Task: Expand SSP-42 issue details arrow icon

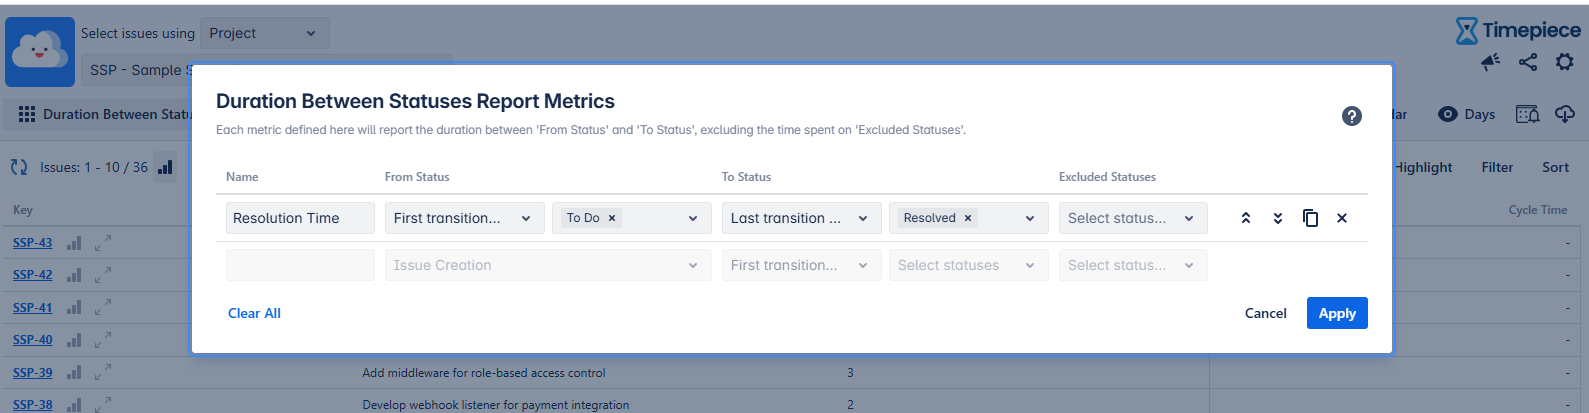Action: 103,275
